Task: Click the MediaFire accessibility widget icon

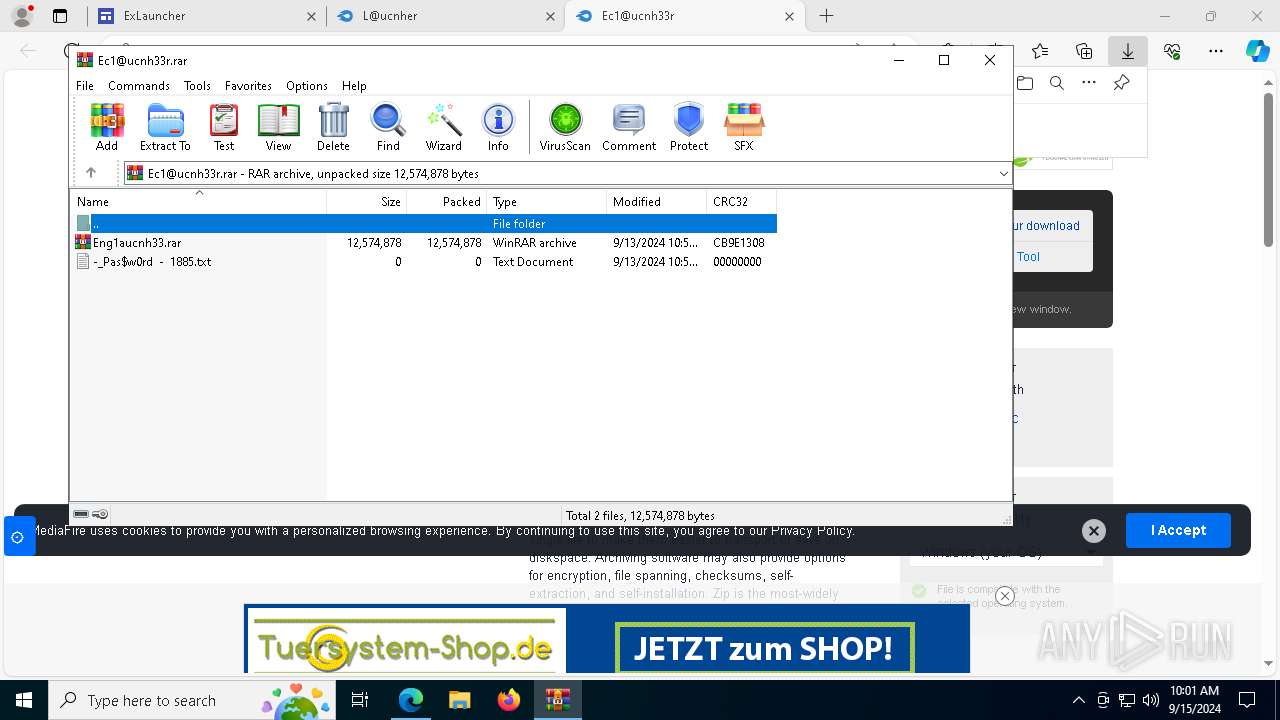Action: point(17,537)
